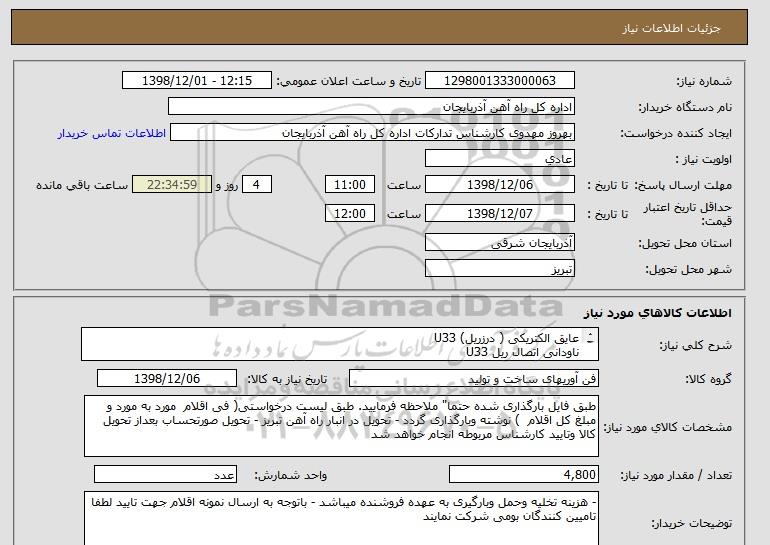Viewport: 770px width, 545px height.
Task: Click the text ساعت باقی مانده
Action: pyautogui.click(x=82, y=185)
